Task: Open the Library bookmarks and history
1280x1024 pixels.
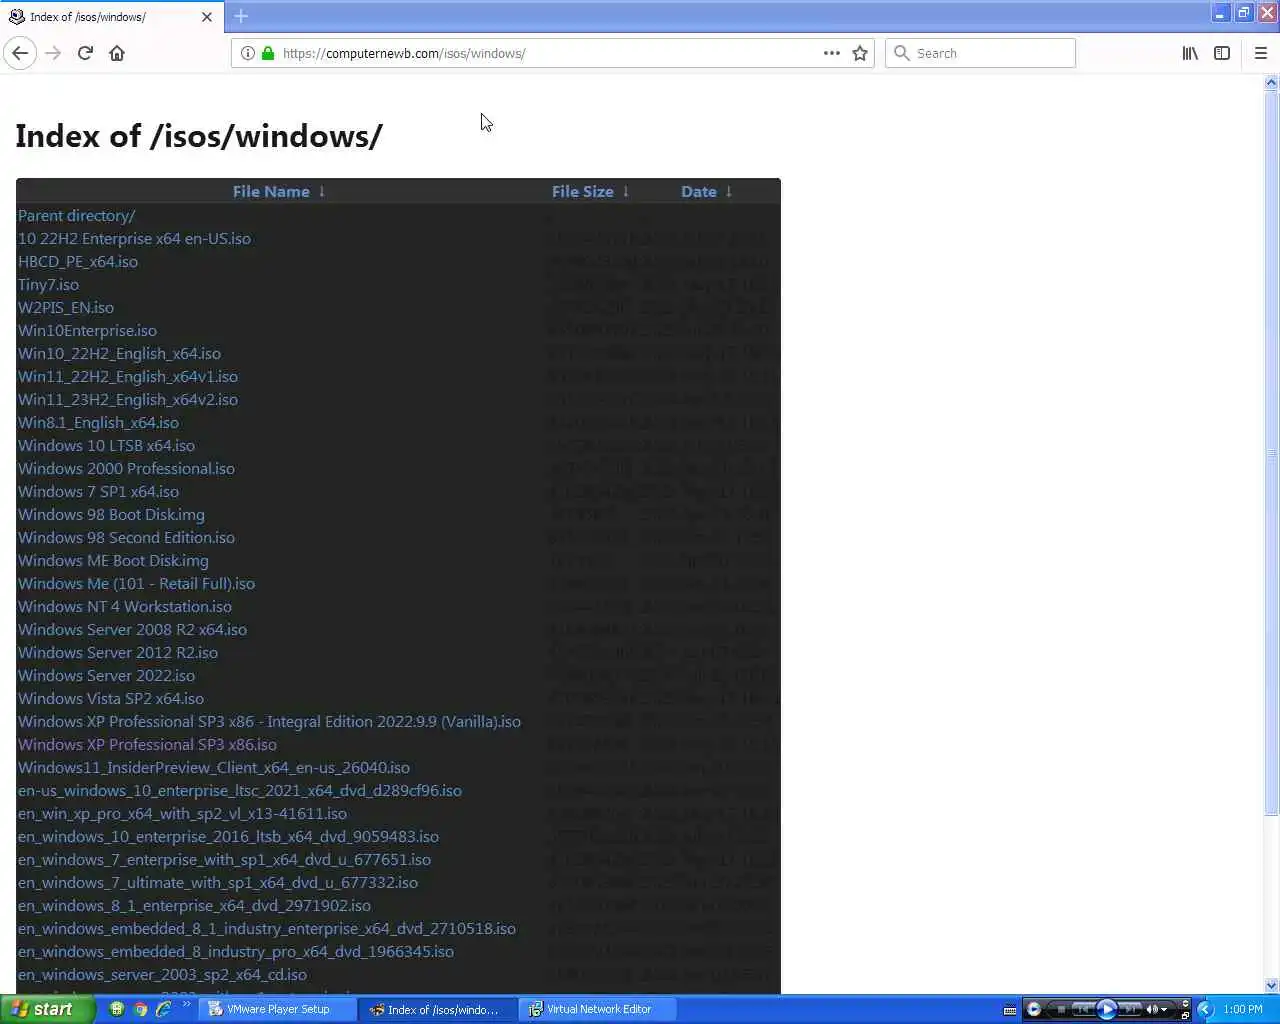Action: [x=1190, y=53]
